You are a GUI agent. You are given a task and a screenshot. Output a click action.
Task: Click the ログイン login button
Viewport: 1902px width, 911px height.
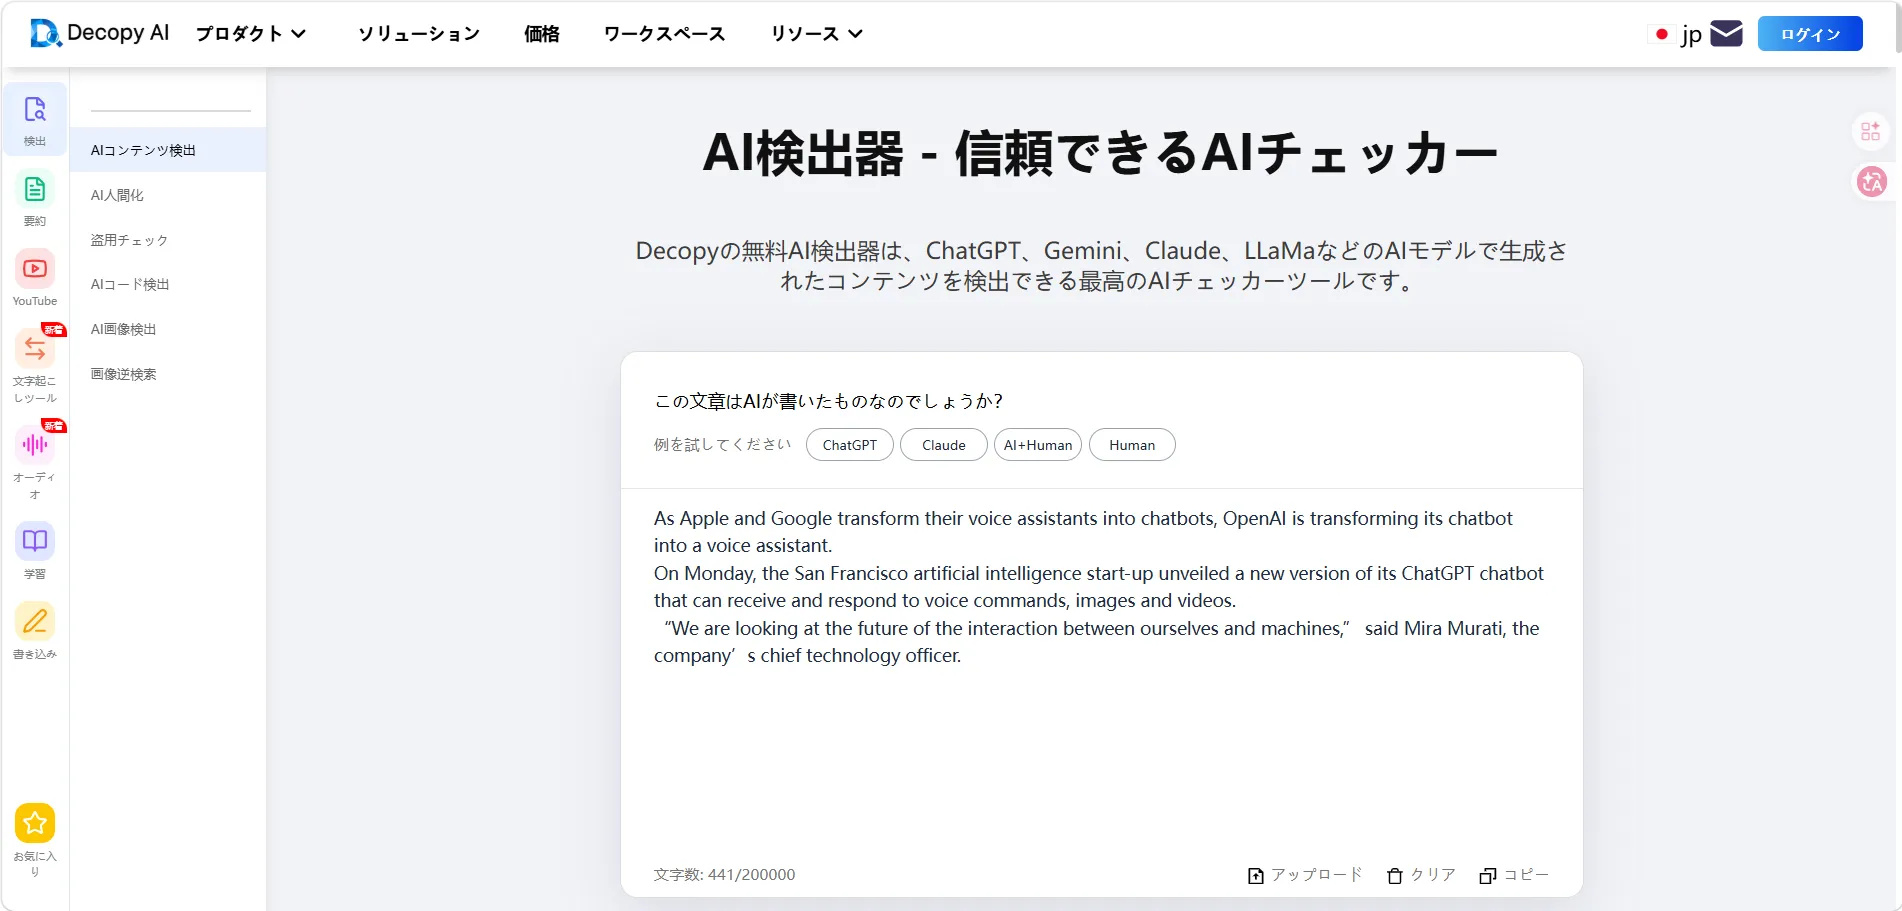click(1810, 34)
